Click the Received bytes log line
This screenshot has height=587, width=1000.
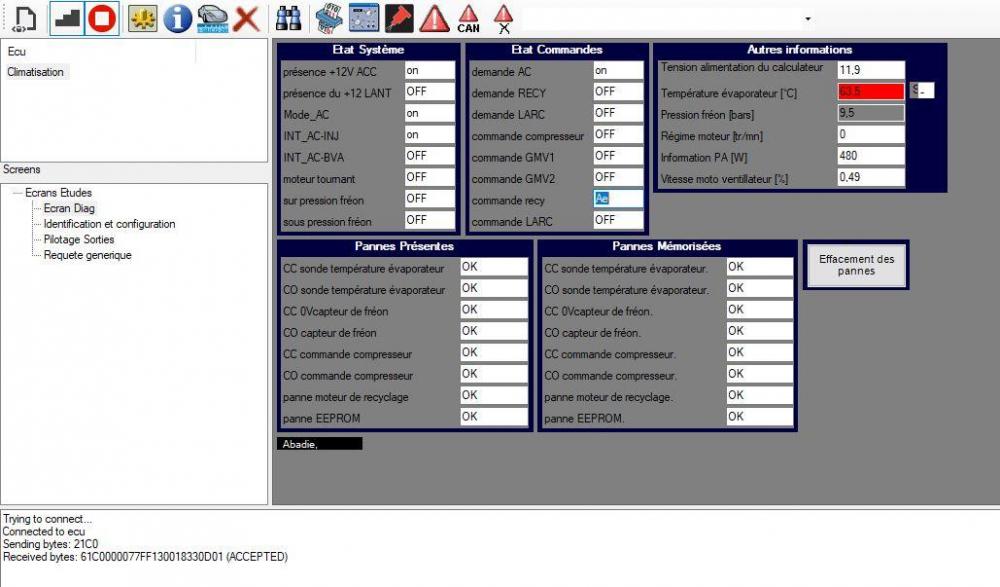[x=145, y=557]
